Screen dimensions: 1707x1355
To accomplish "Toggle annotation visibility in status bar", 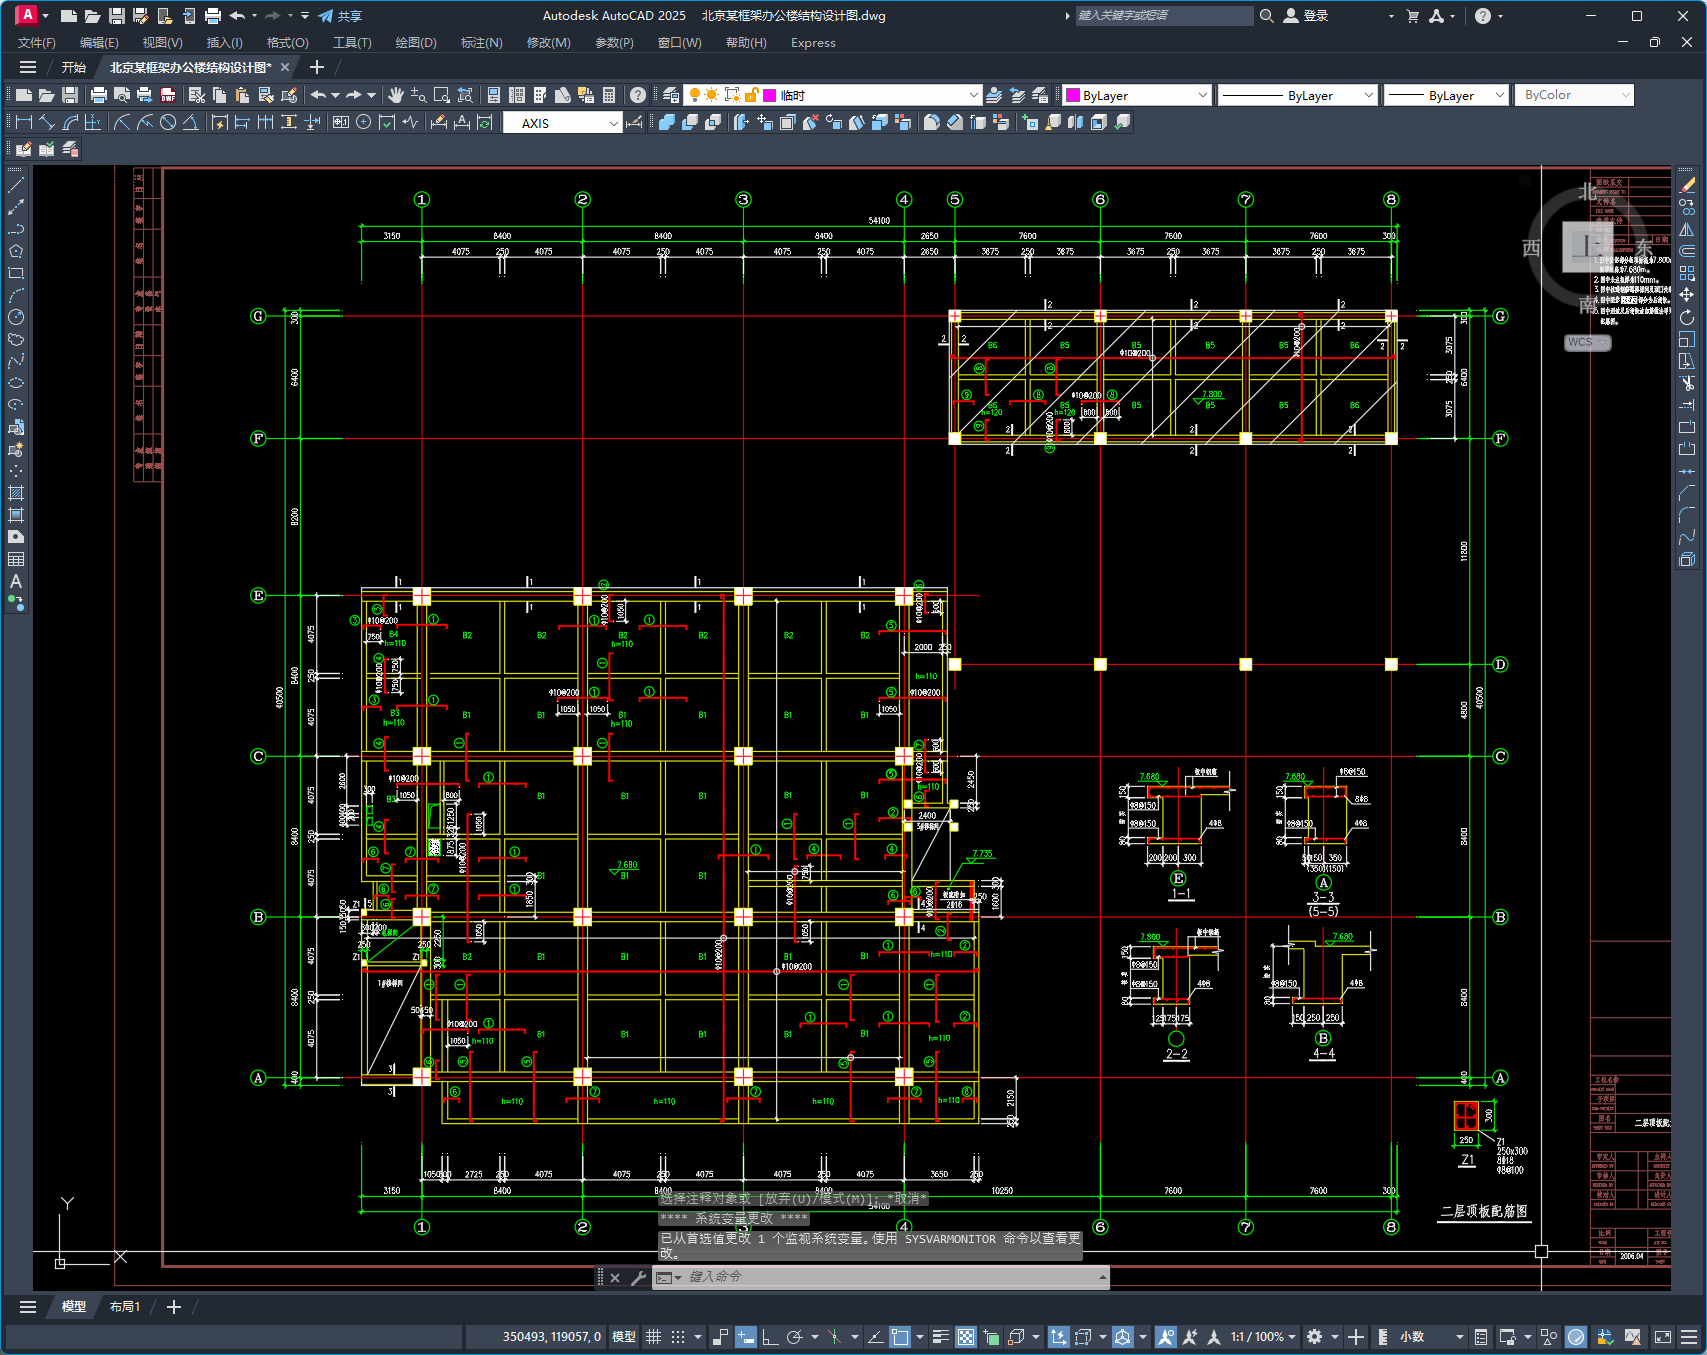I will pyautogui.click(x=1165, y=1337).
